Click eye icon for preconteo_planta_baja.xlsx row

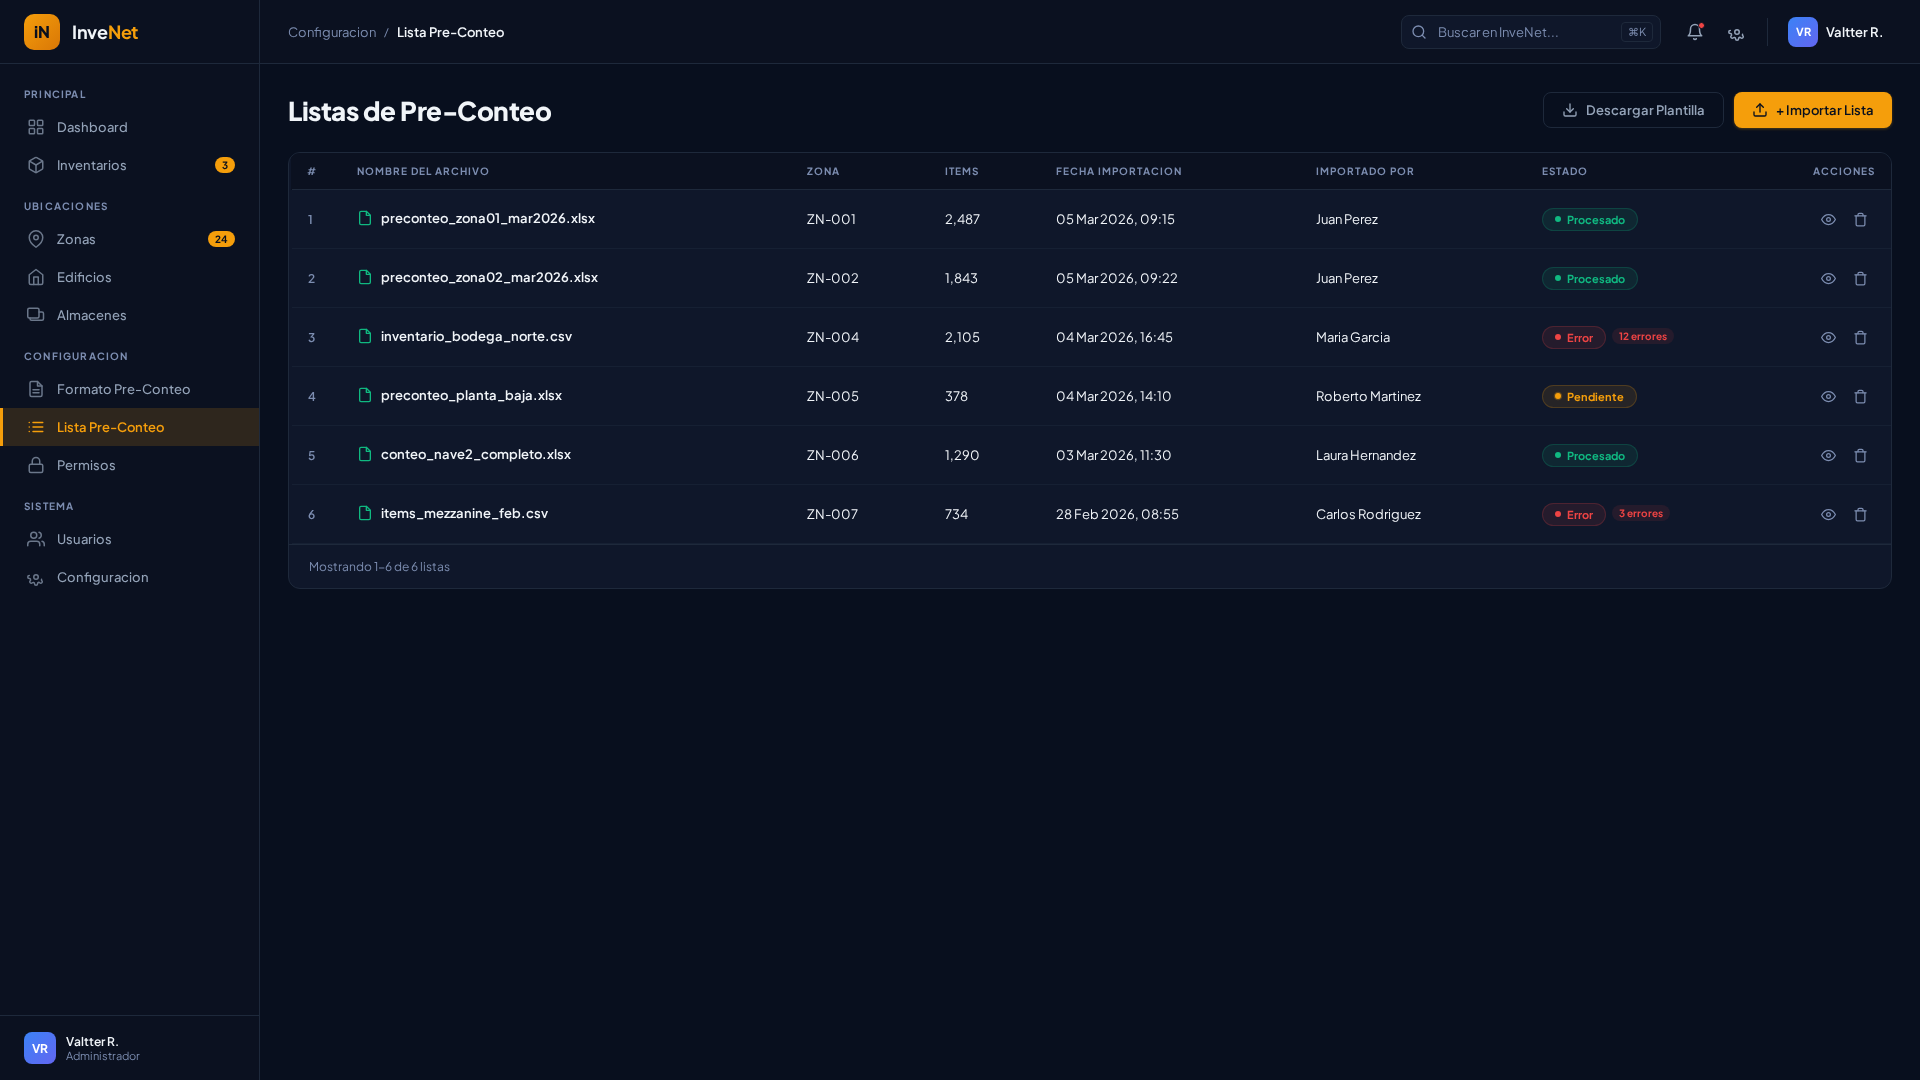point(1828,397)
